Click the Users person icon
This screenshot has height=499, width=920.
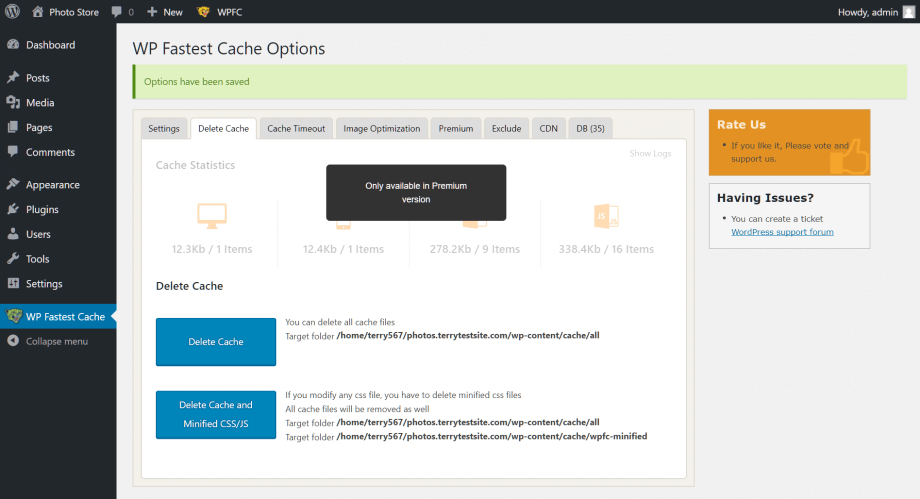click(x=13, y=234)
